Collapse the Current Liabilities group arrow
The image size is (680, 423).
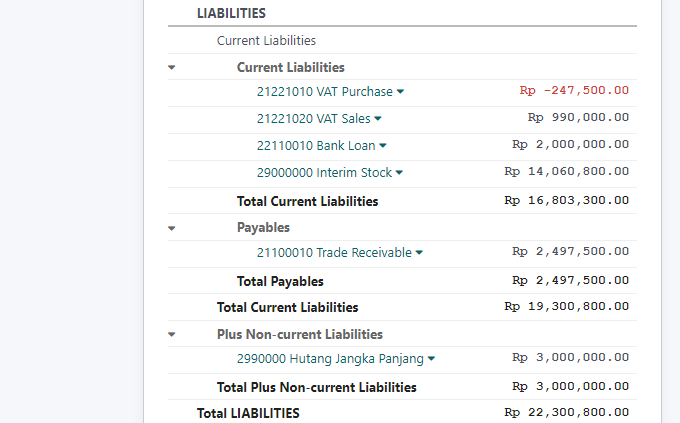[171, 68]
